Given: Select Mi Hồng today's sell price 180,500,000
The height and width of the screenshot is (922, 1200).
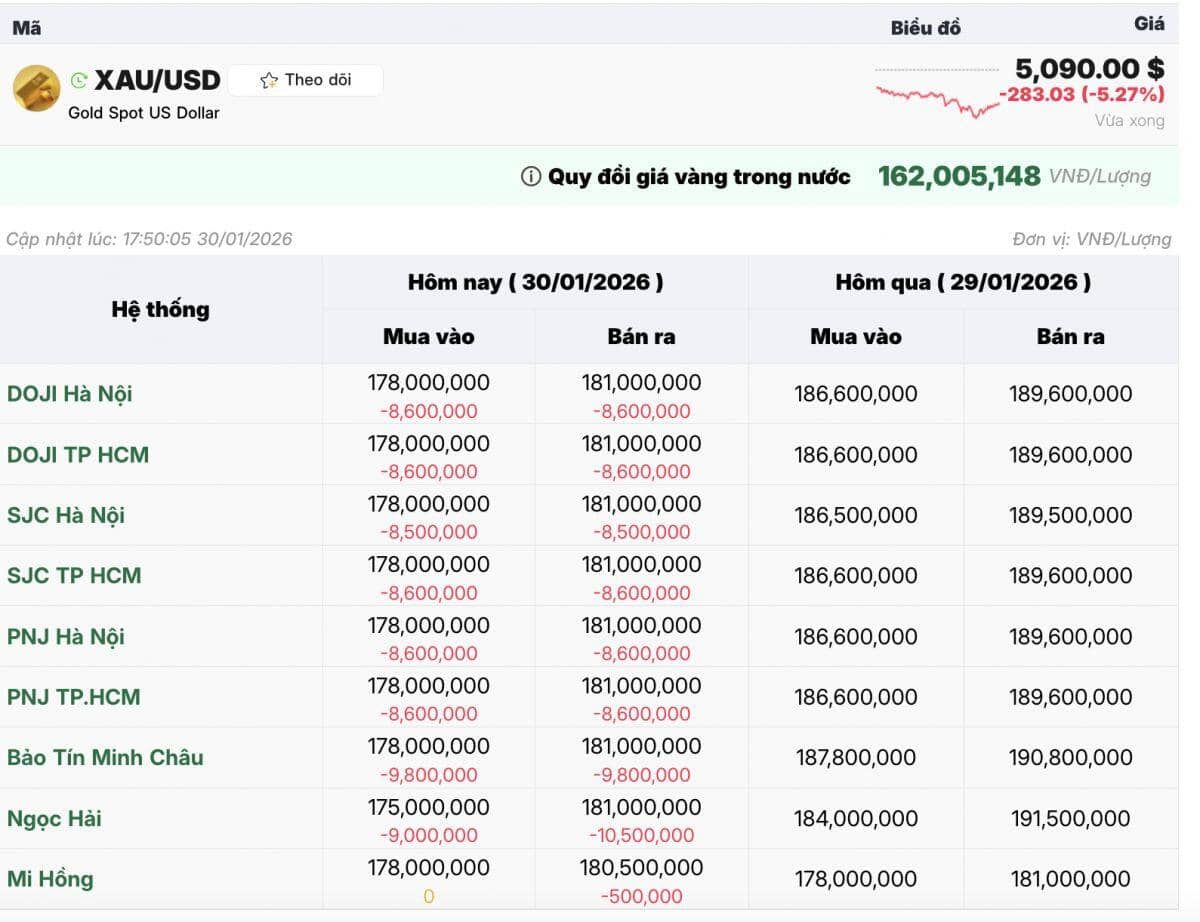Looking at the screenshot, I should pyautogui.click(x=641, y=868).
